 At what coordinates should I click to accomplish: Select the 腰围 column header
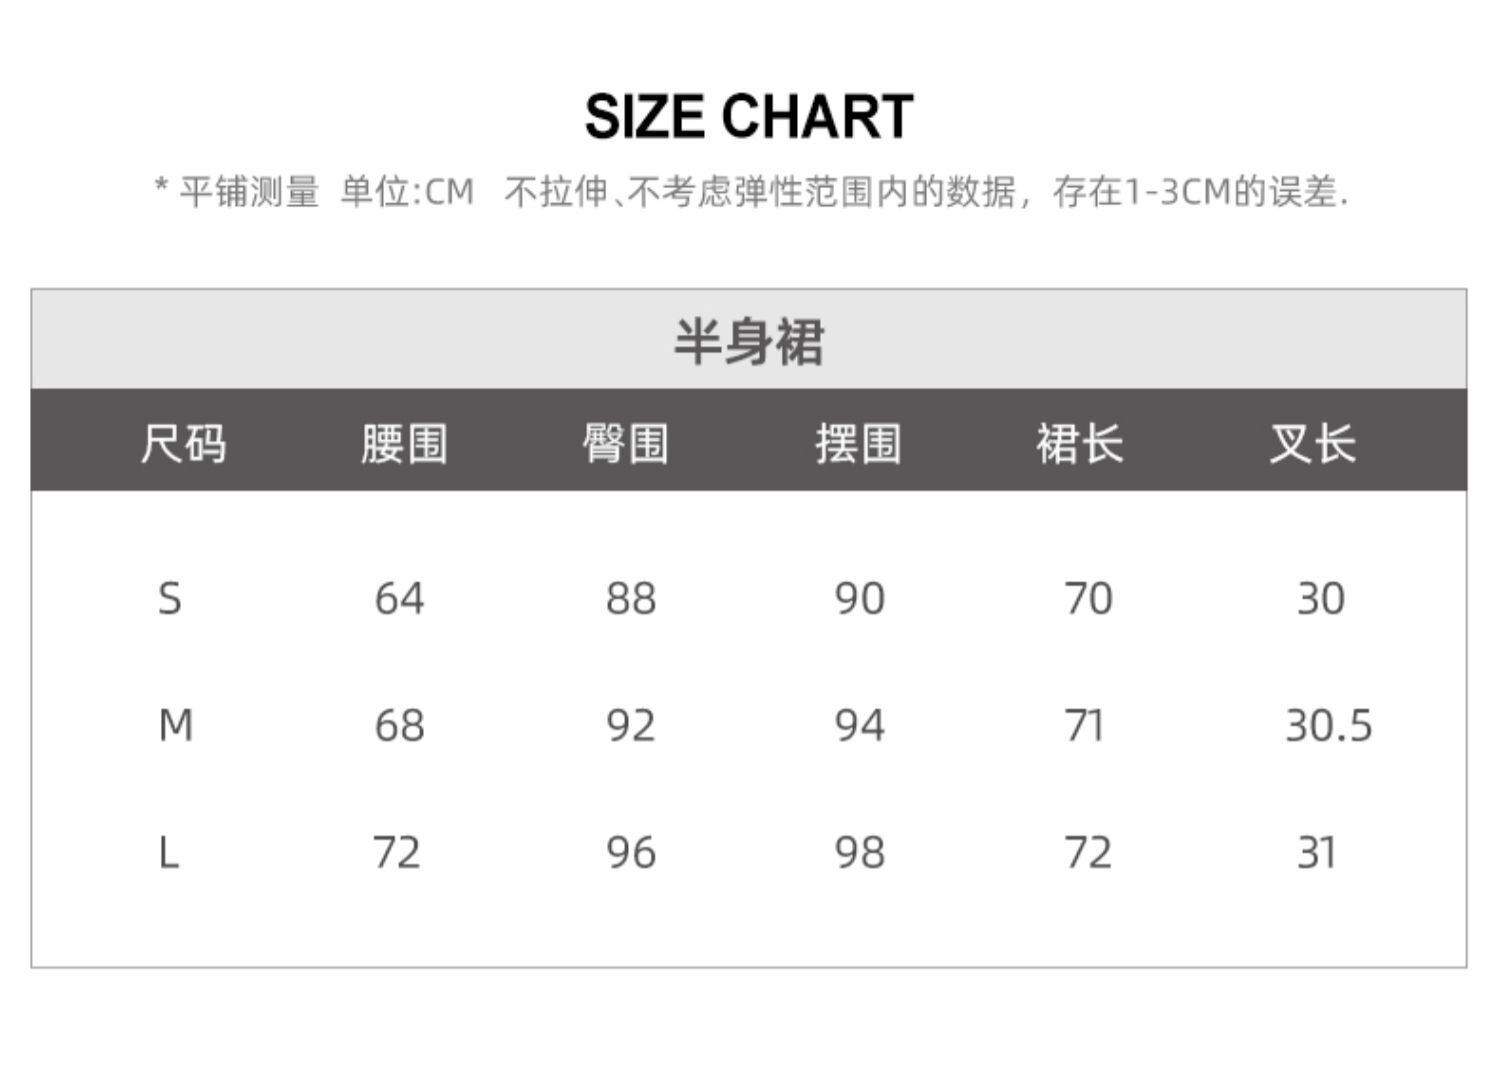tap(404, 443)
